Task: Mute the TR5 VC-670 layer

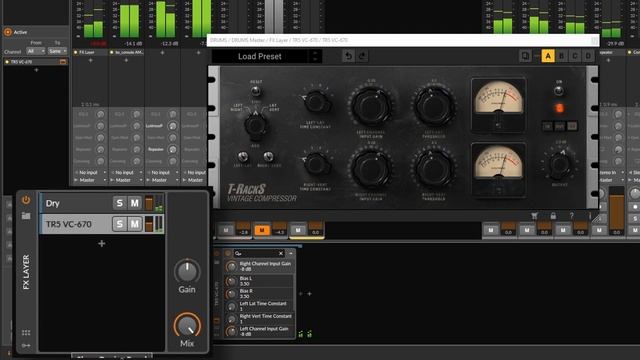Action: (x=134, y=224)
